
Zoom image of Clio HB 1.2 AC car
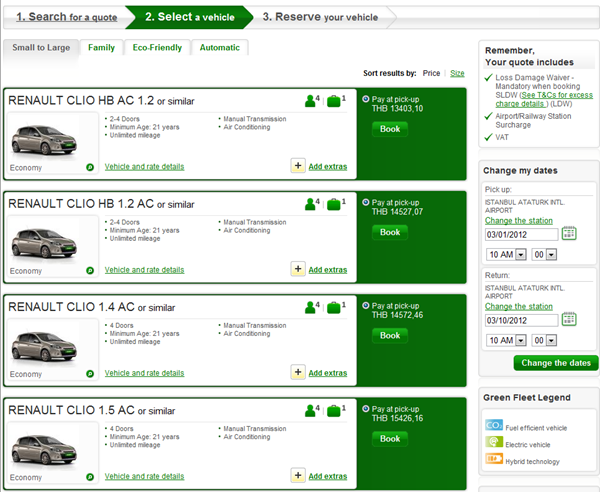[x=90, y=270]
